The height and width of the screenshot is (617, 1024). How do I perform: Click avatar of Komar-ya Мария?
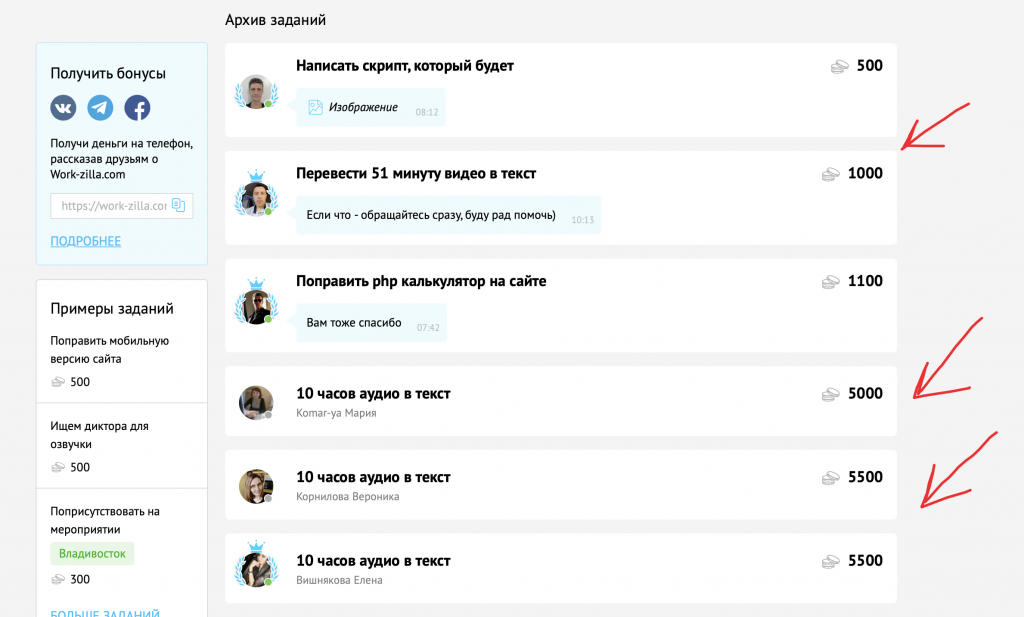point(256,401)
